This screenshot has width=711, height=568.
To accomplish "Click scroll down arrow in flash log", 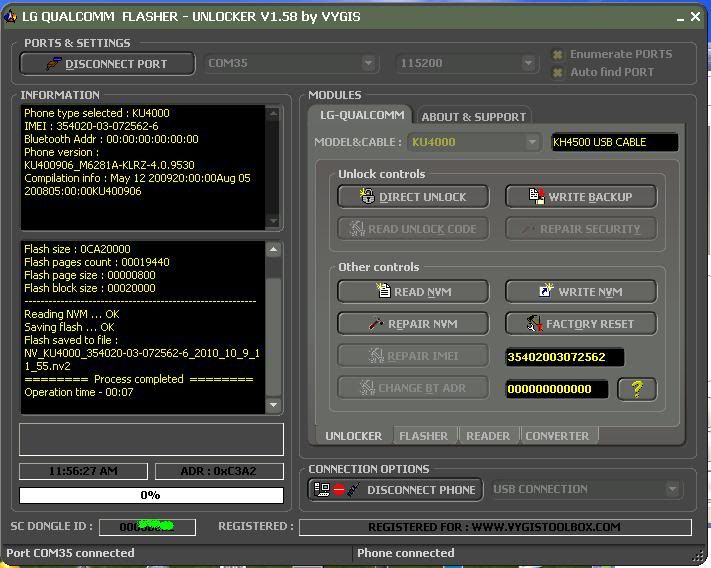I will [x=273, y=405].
